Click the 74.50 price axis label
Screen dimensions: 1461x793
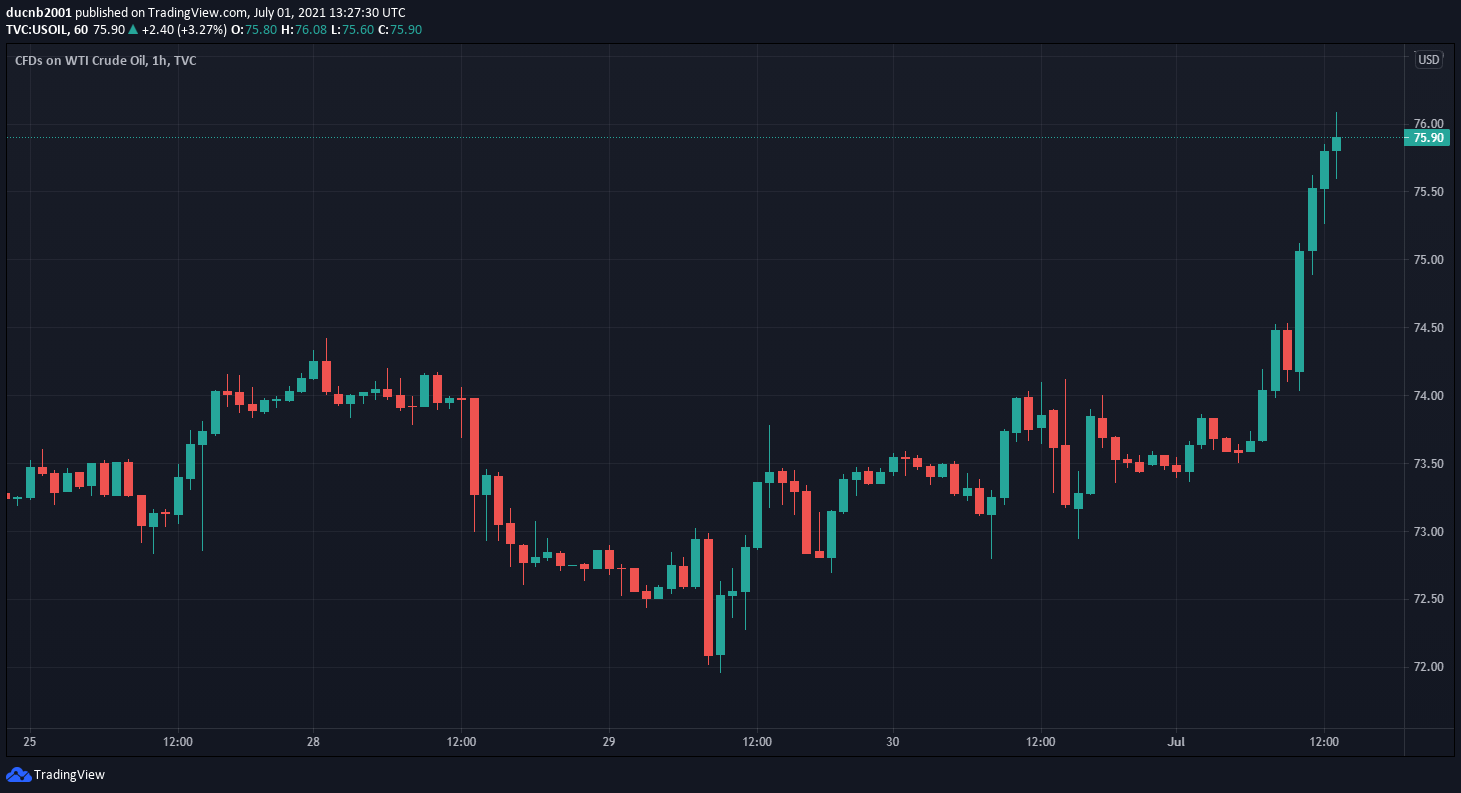pos(1428,328)
